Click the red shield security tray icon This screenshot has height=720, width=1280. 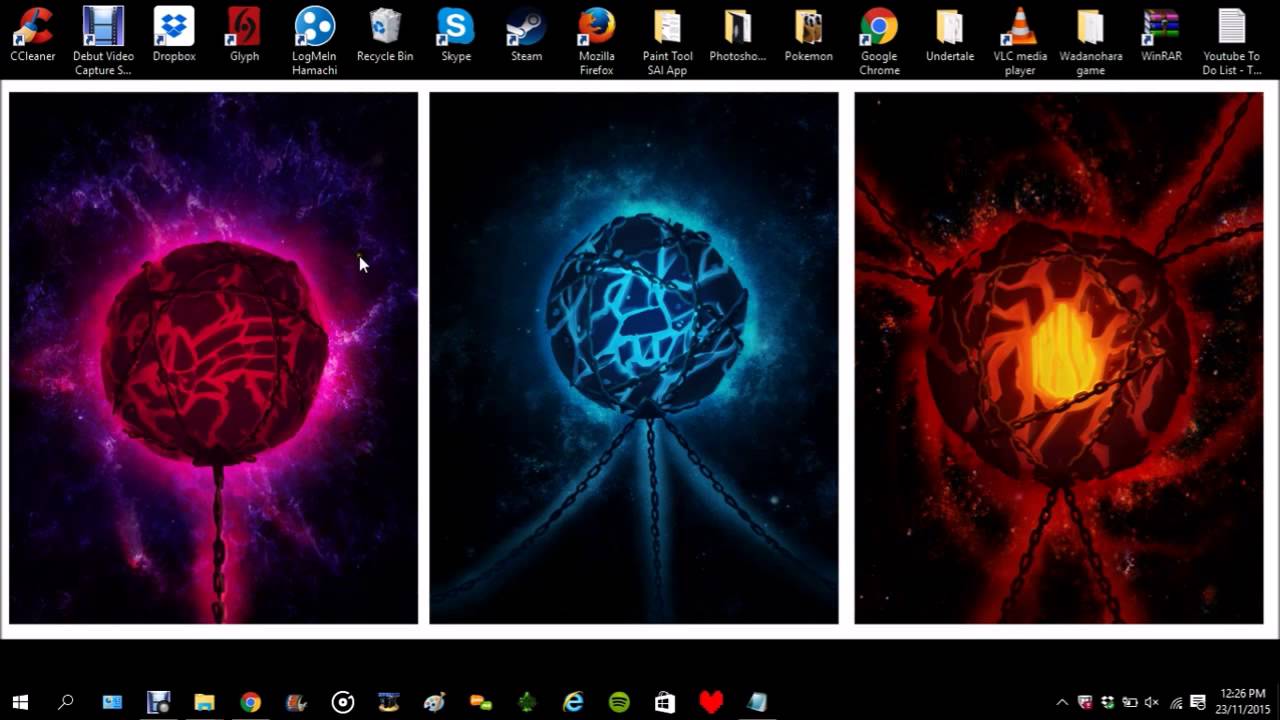tap(1085, 702)
